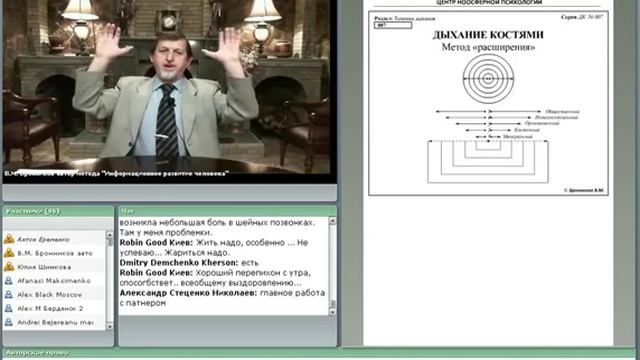Select participant Afanasi Makcimenko

pyautogui.click(x=54, y=281)
